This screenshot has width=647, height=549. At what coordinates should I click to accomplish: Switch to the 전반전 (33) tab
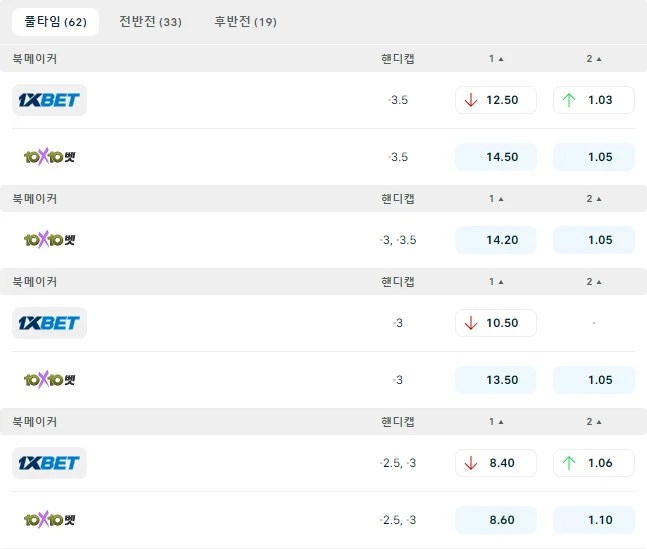pos(150,22)
